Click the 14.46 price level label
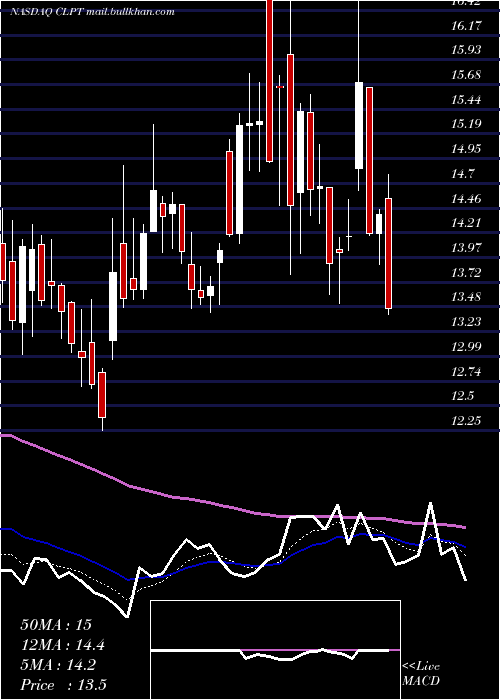This screenshot has height=700, width=500. [x=467, y=198]
